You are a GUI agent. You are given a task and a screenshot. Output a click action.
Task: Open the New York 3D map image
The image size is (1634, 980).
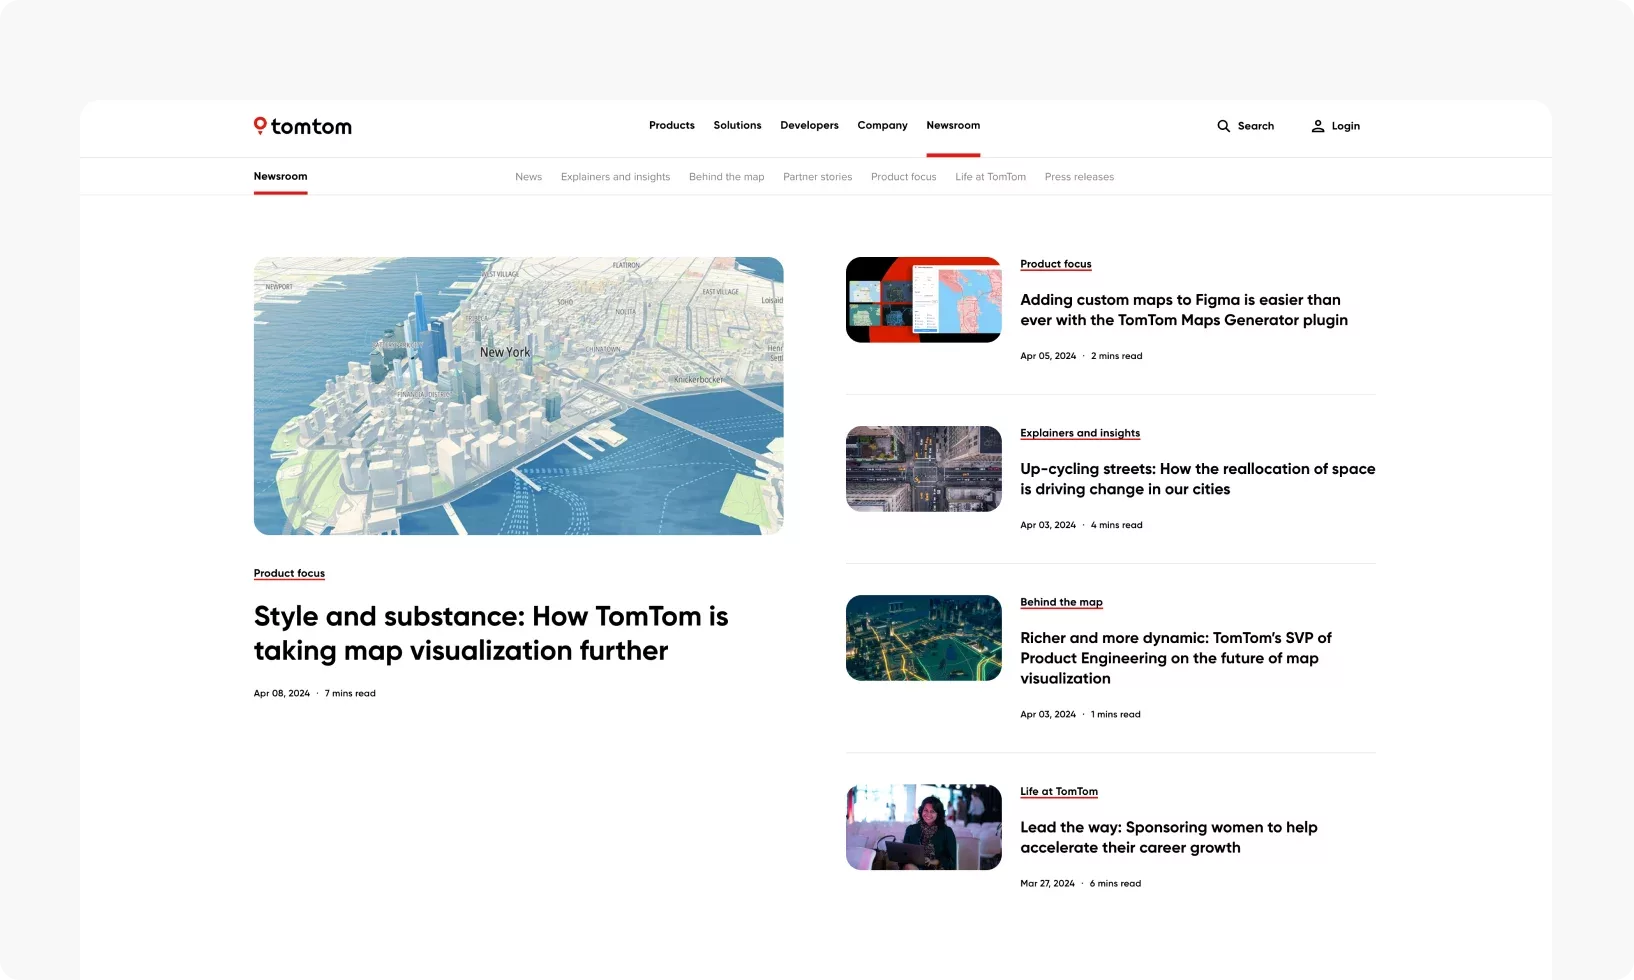(518, 396)
